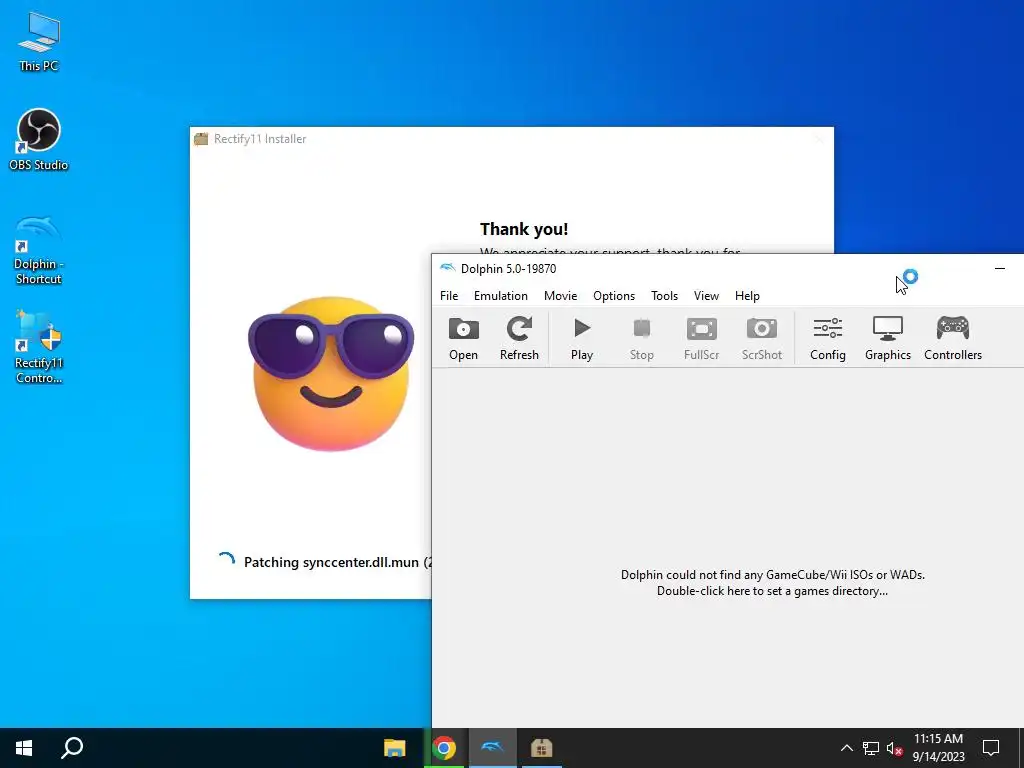
Task: Select the This PC desktop icon
Action: point(39,42)
